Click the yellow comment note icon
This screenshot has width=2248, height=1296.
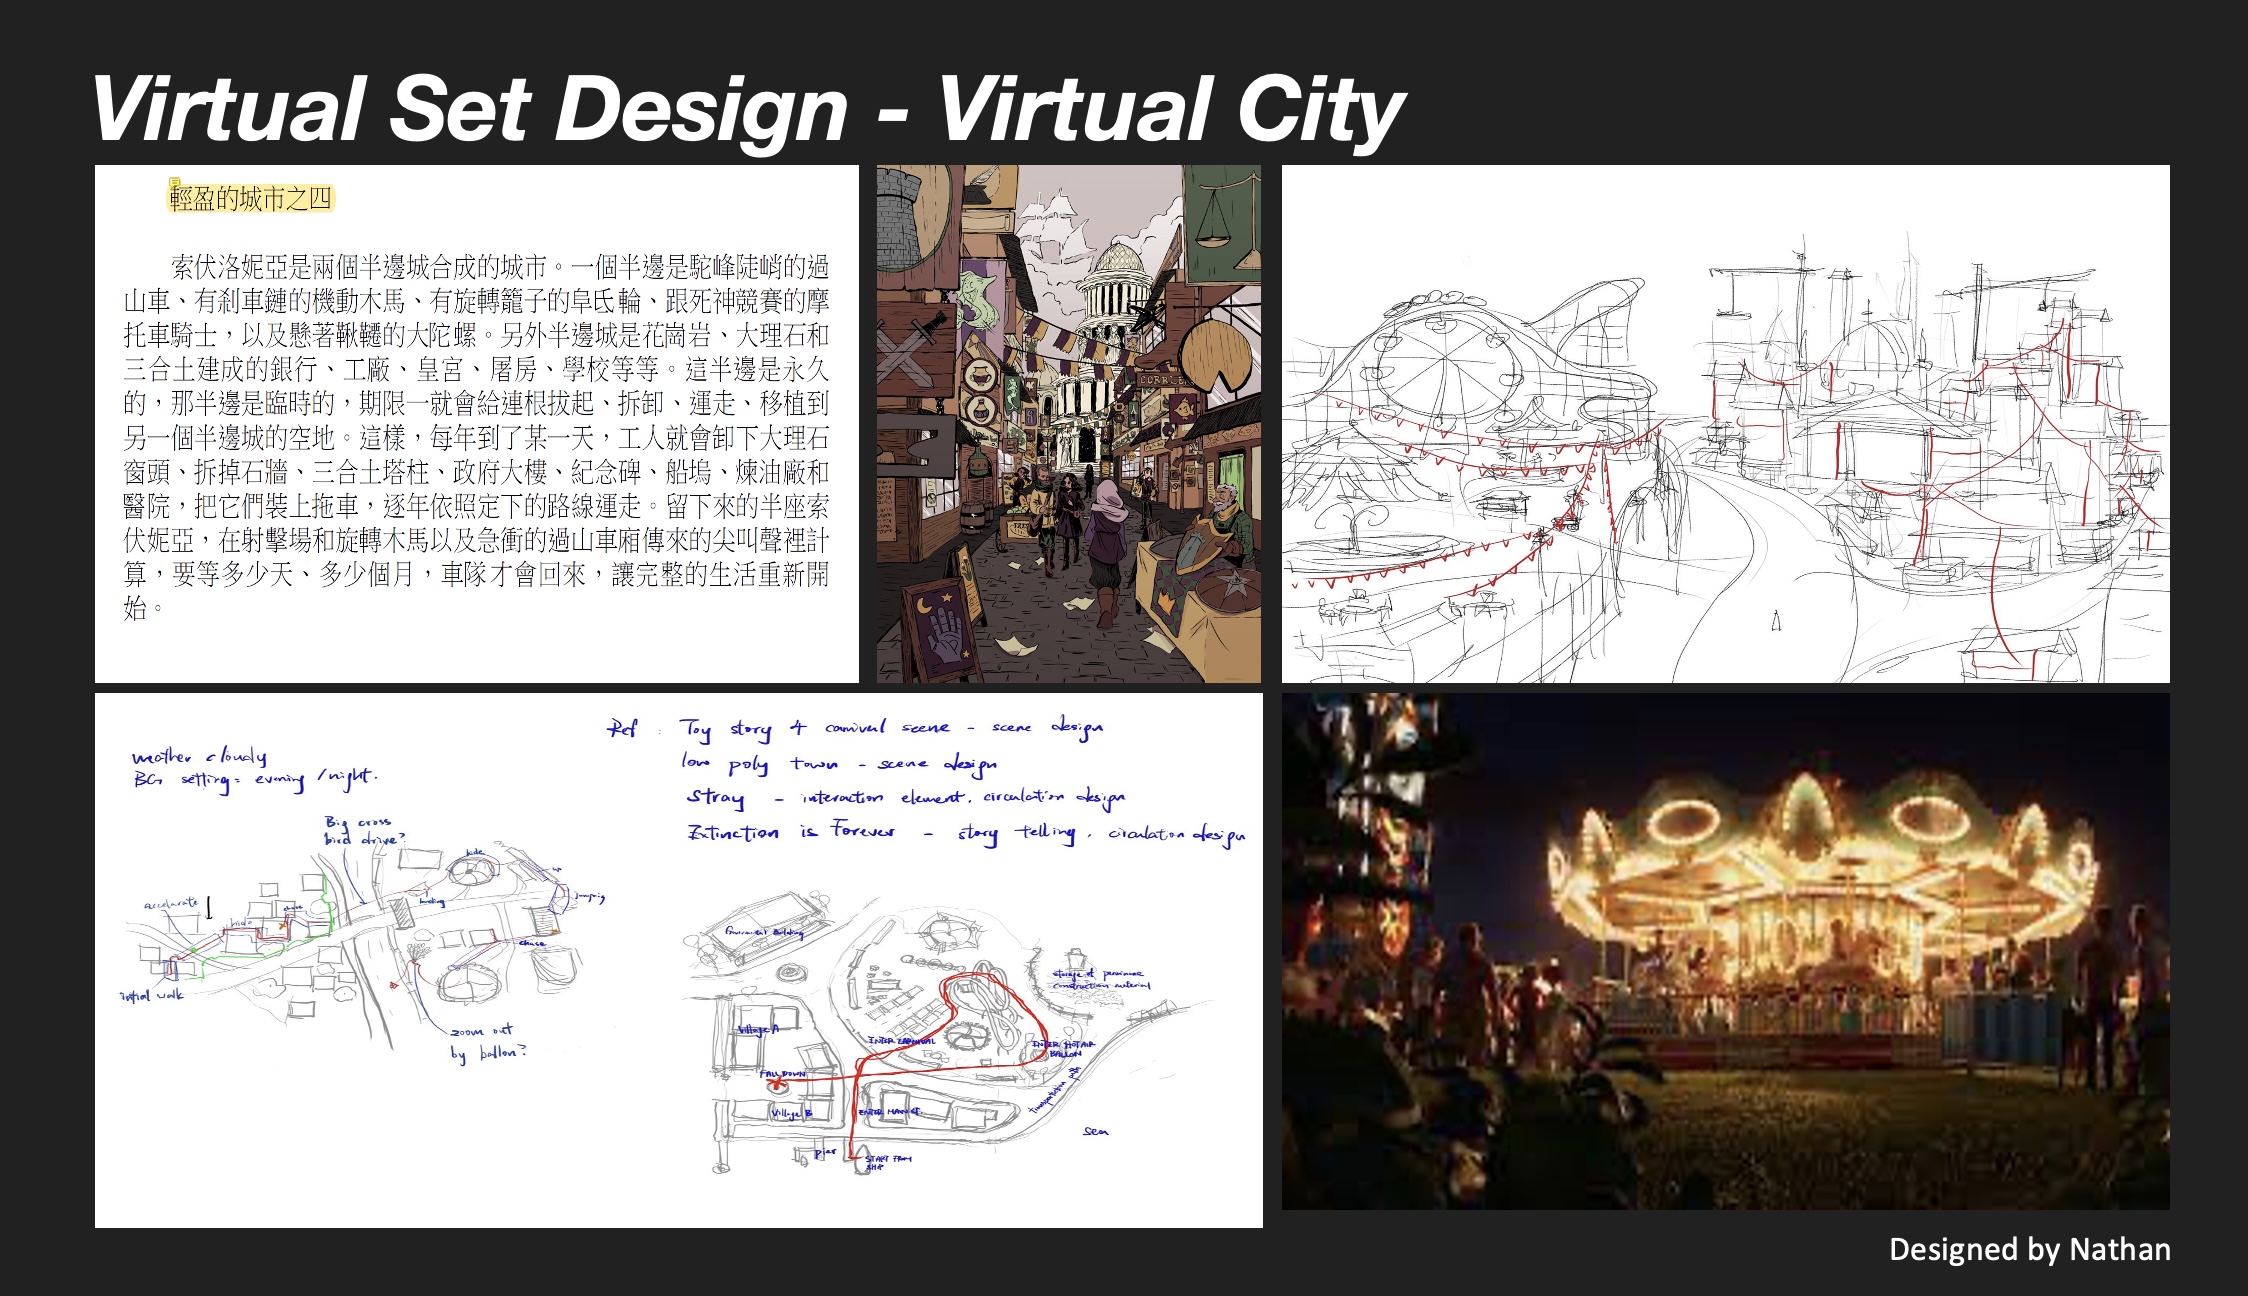tap(174, 184)
